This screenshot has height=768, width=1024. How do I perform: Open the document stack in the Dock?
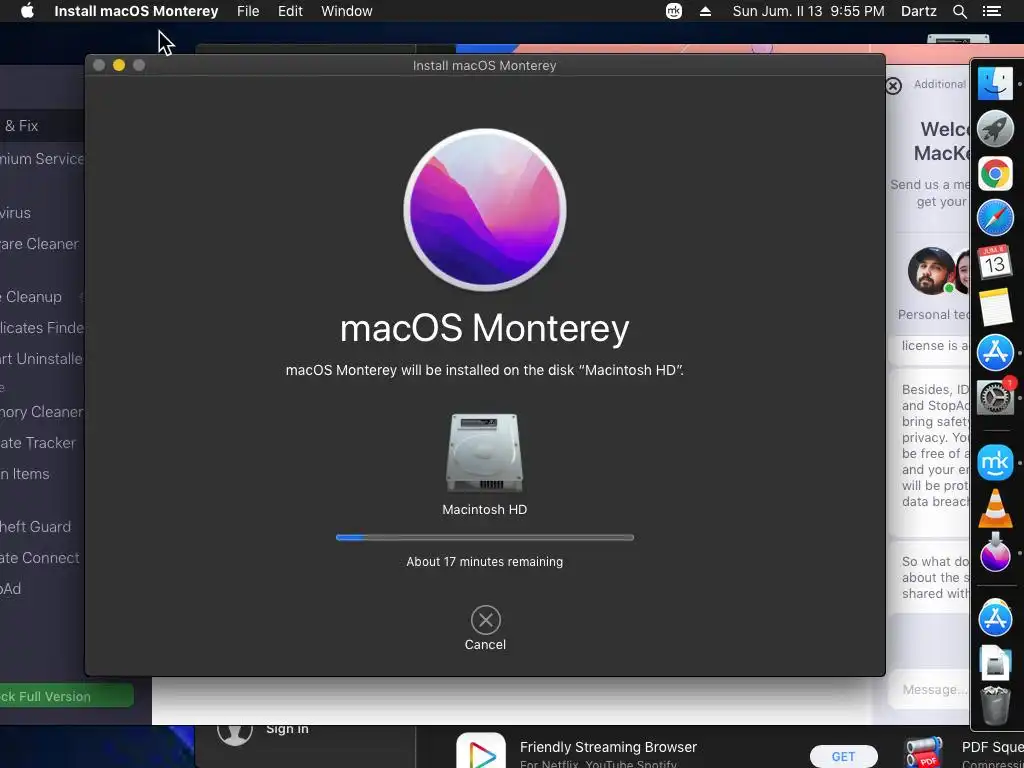coord(995,663)
